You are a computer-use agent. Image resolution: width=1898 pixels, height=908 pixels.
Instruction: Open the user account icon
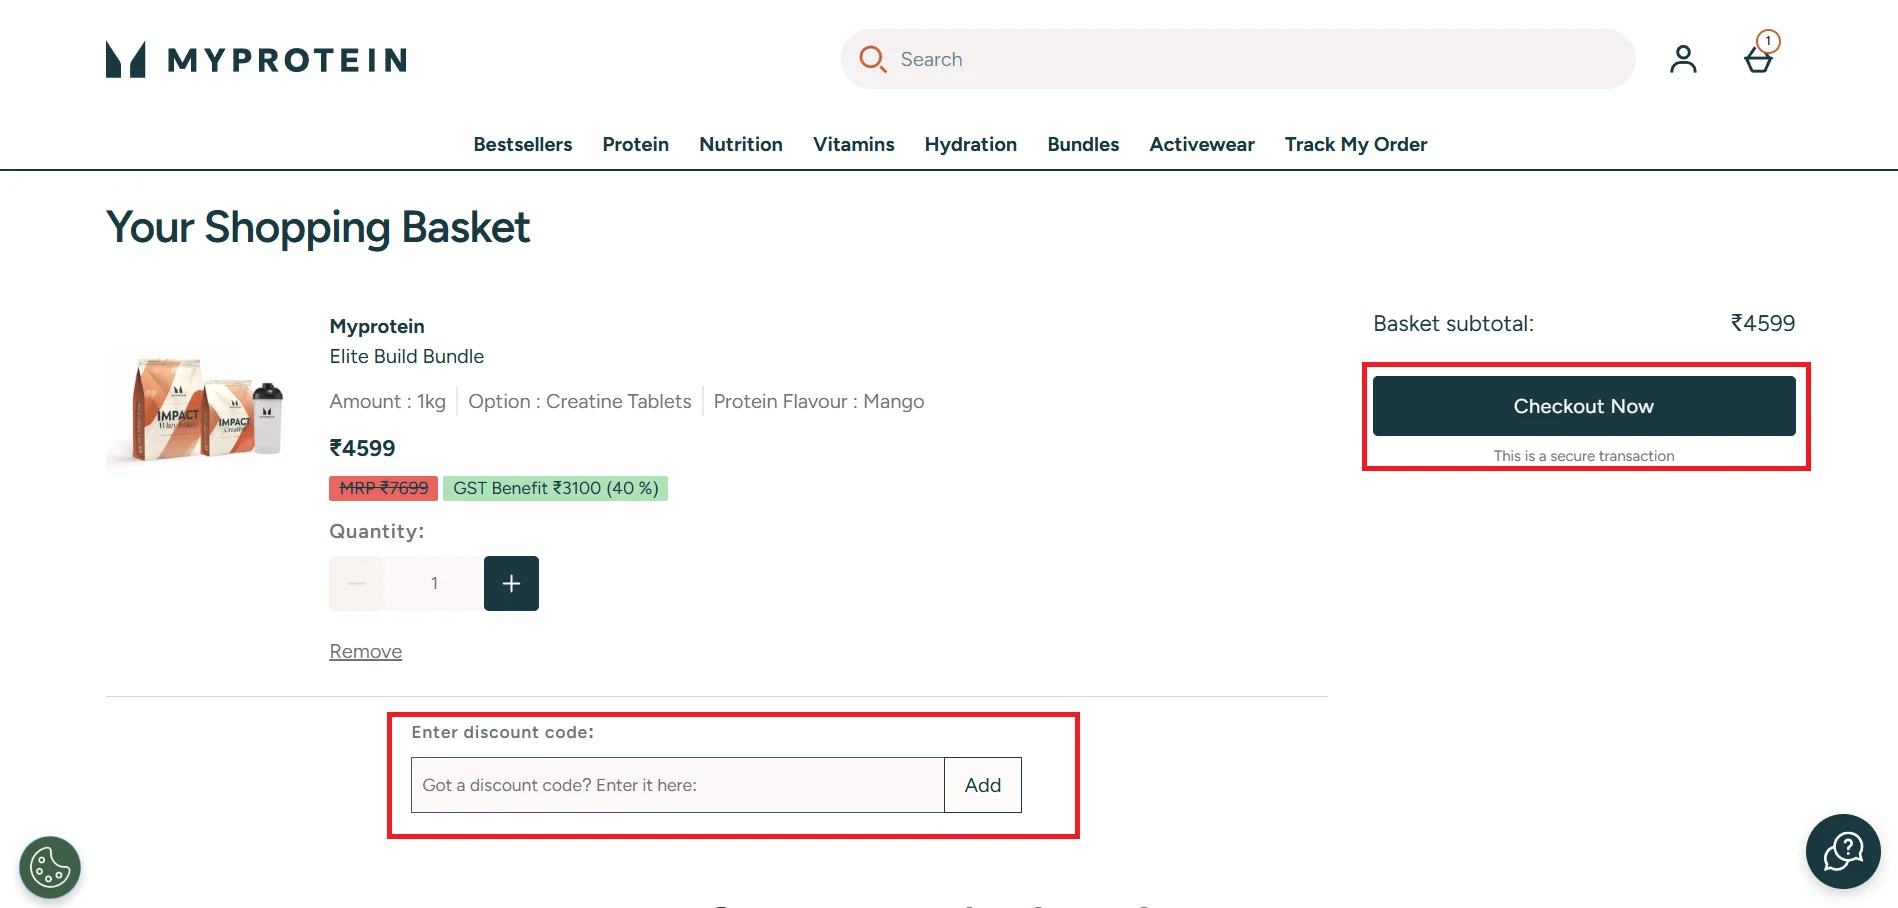[x=1683, y=59]
